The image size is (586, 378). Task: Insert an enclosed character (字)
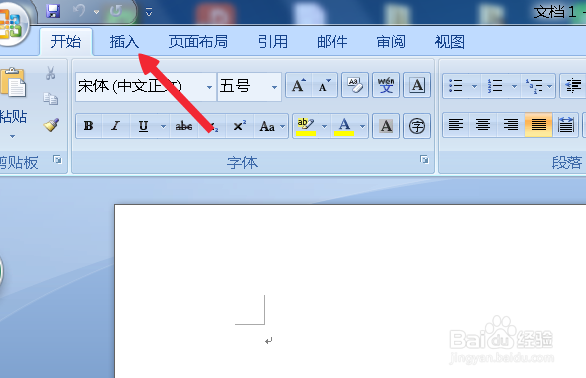[x=417, y=126]
